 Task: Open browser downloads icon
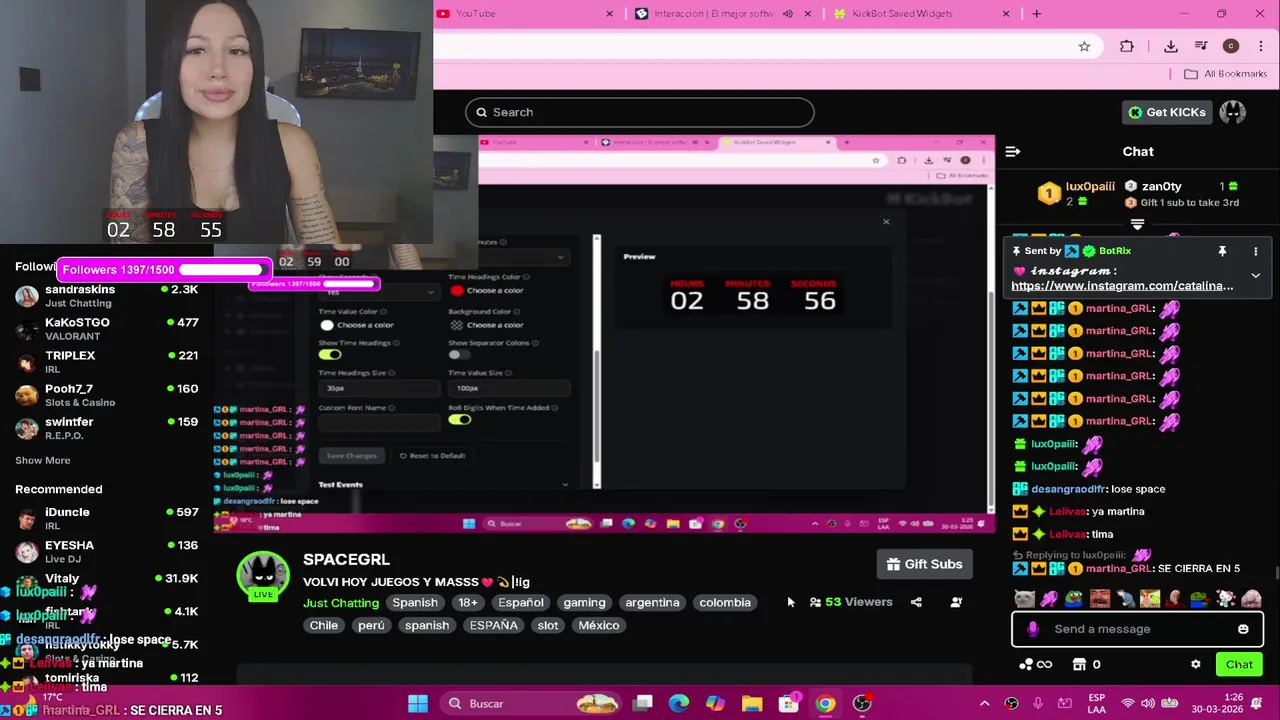point(1171,46)
